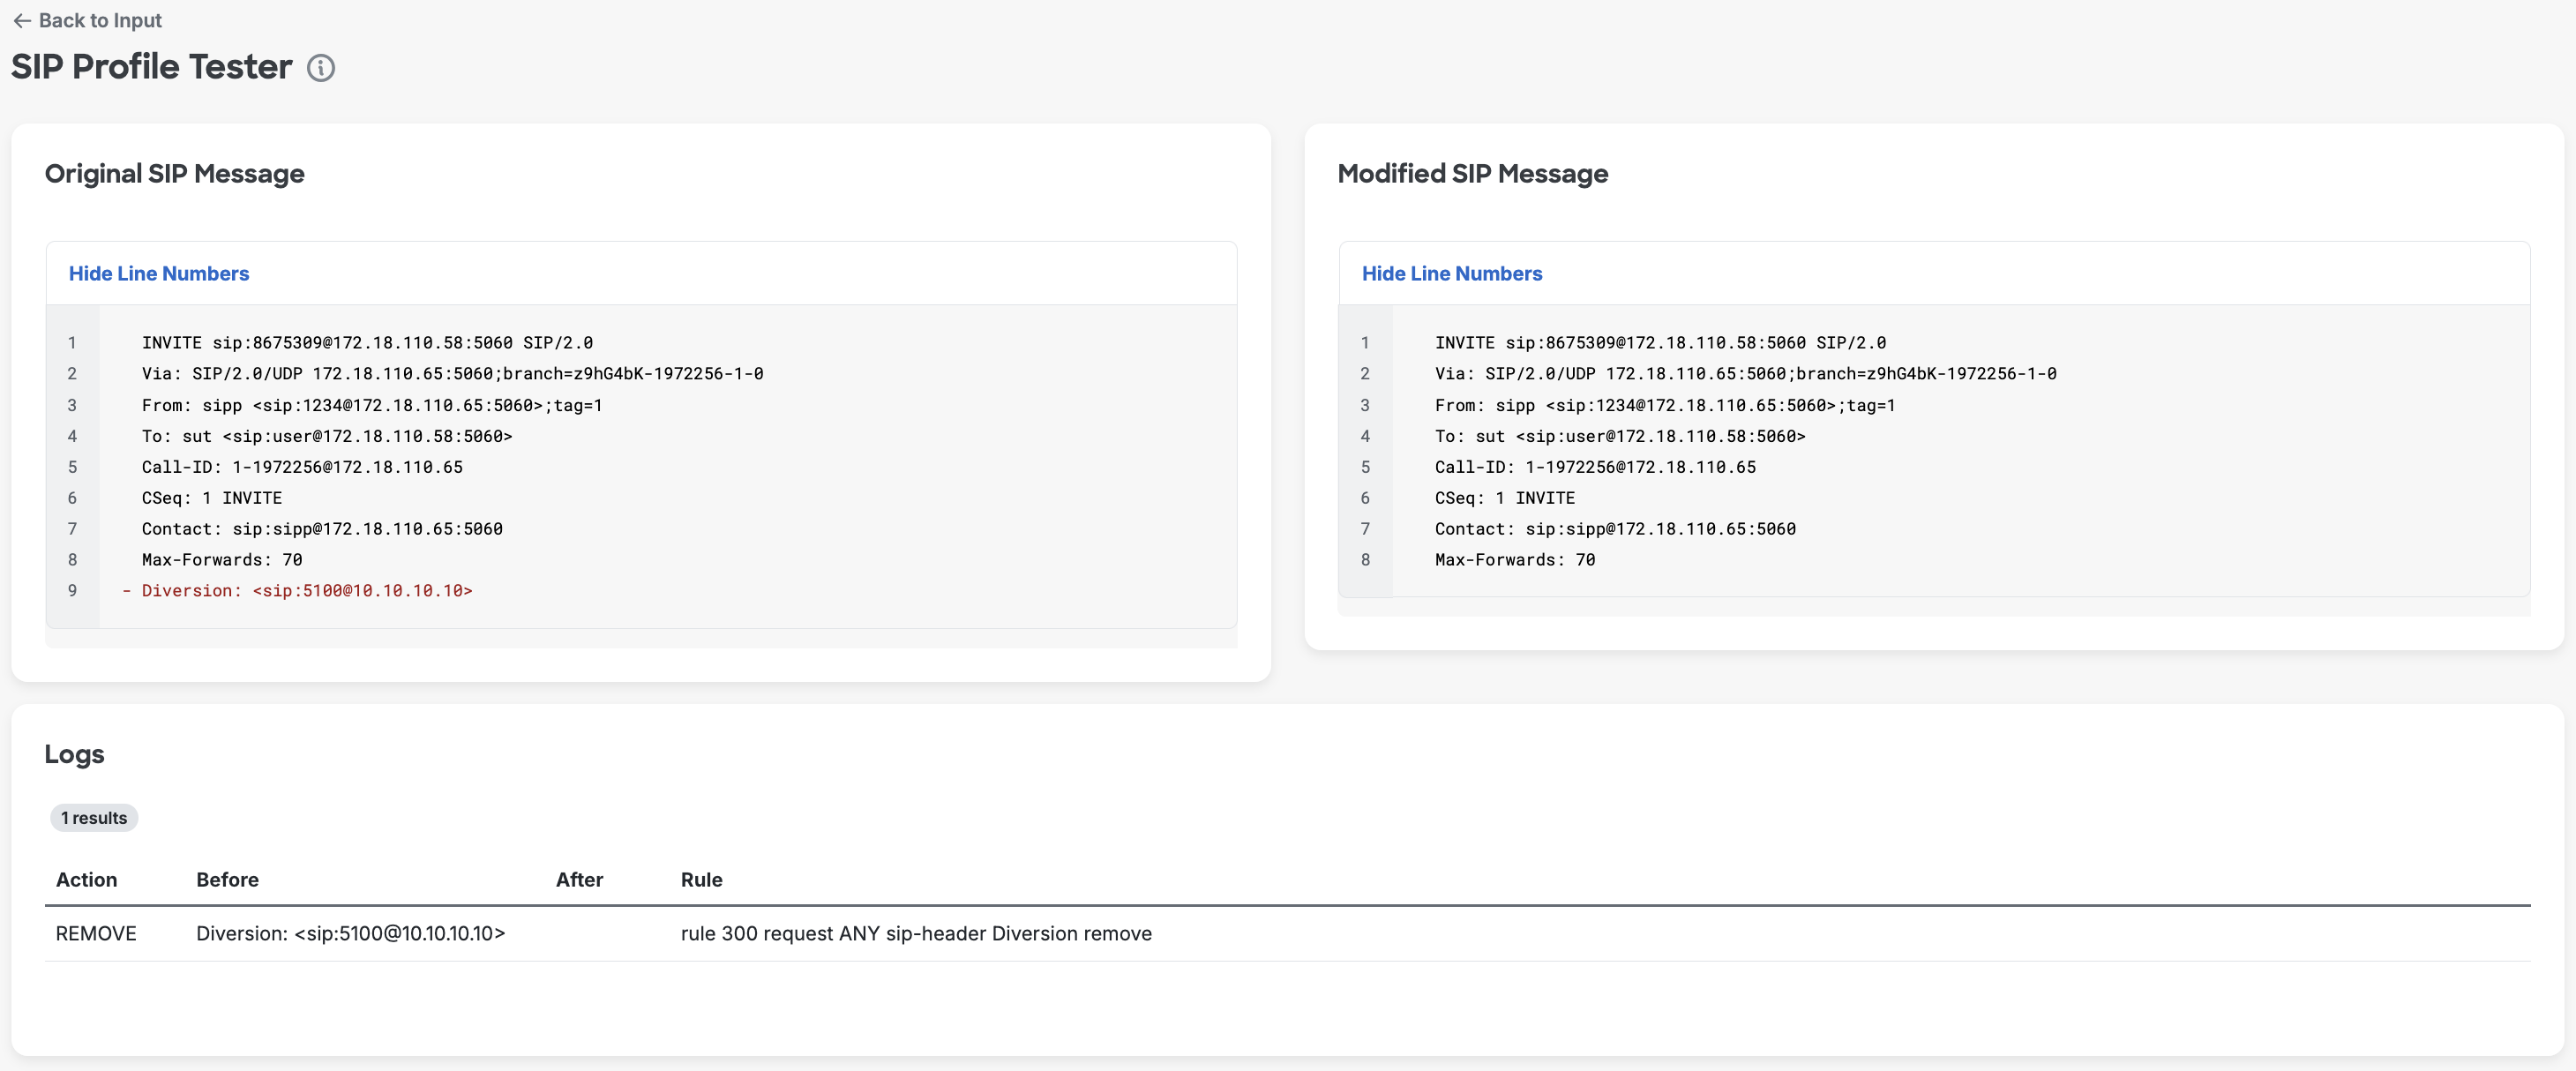Click the 1 results badge
2576x1071 pixels.
94,818
